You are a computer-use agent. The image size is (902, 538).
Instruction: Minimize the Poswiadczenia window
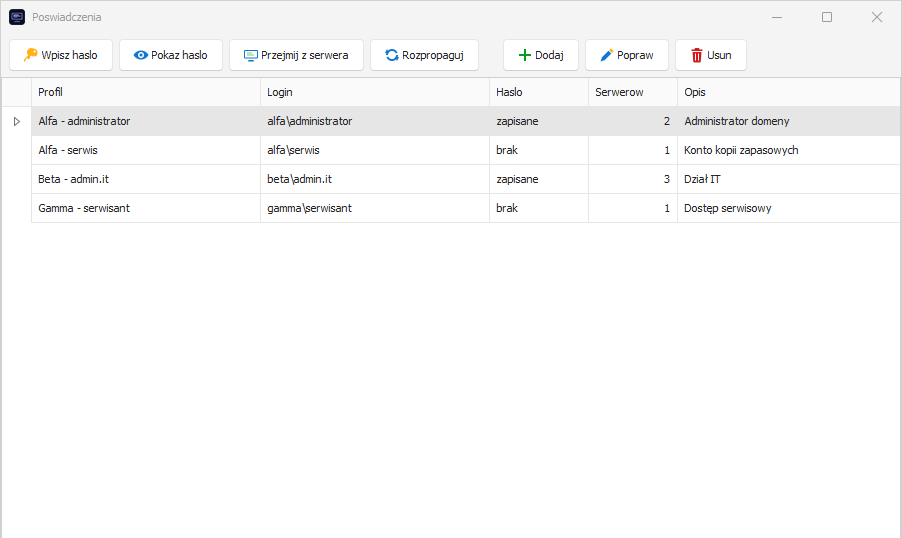tap(777, 17)
